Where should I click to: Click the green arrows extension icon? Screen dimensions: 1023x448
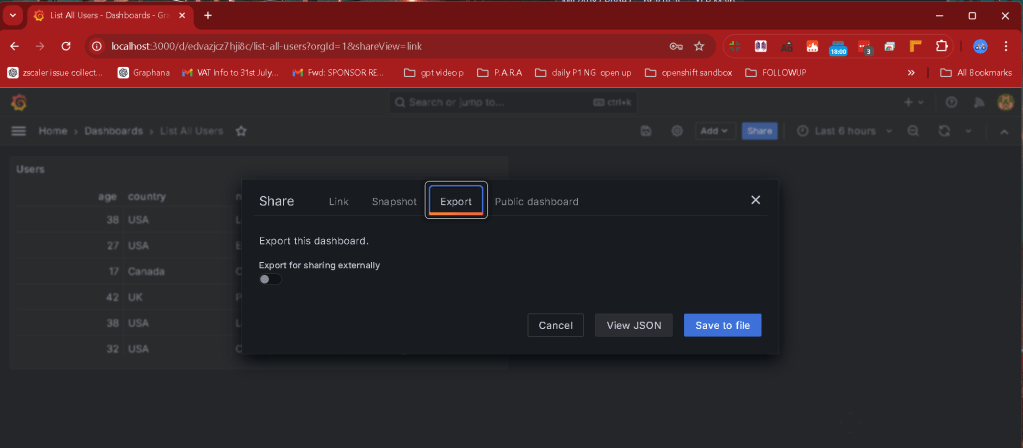[735, 46]
